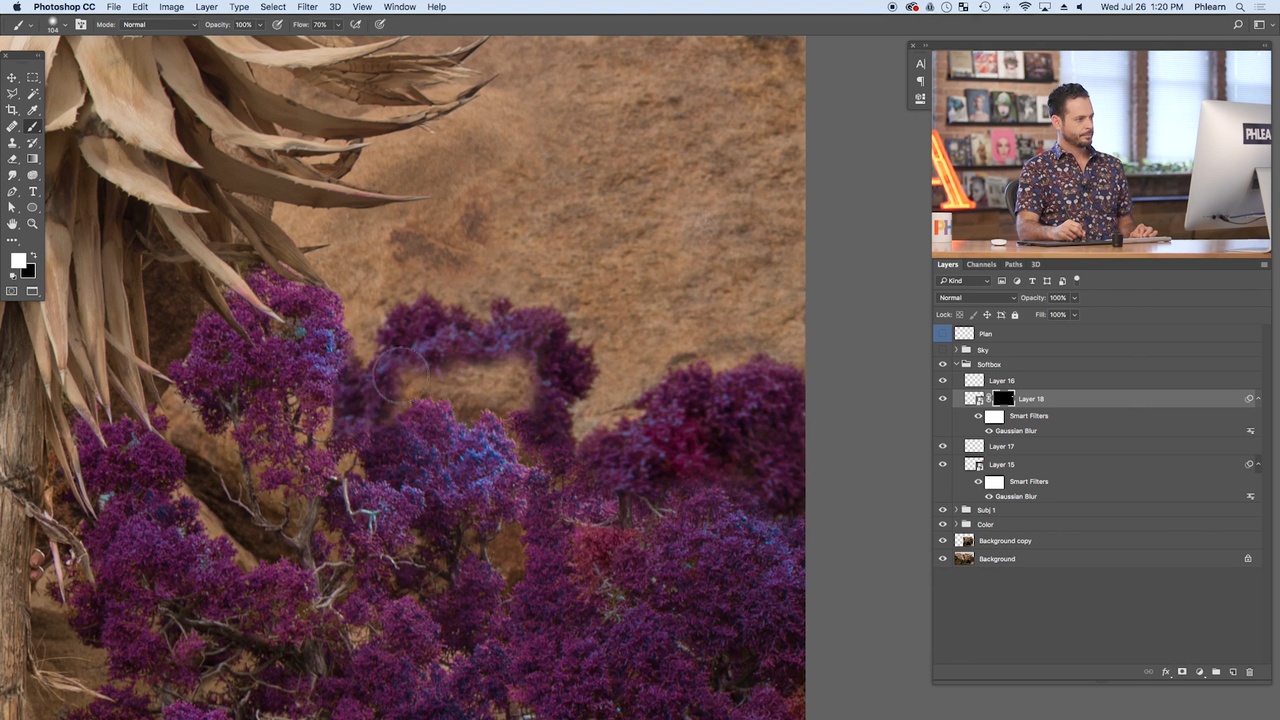This screenshot has height=720, width=1280.
Task: Open the Edit Toolbar three-dots menu
Action: pyautogui.click(x=12, y=240)
